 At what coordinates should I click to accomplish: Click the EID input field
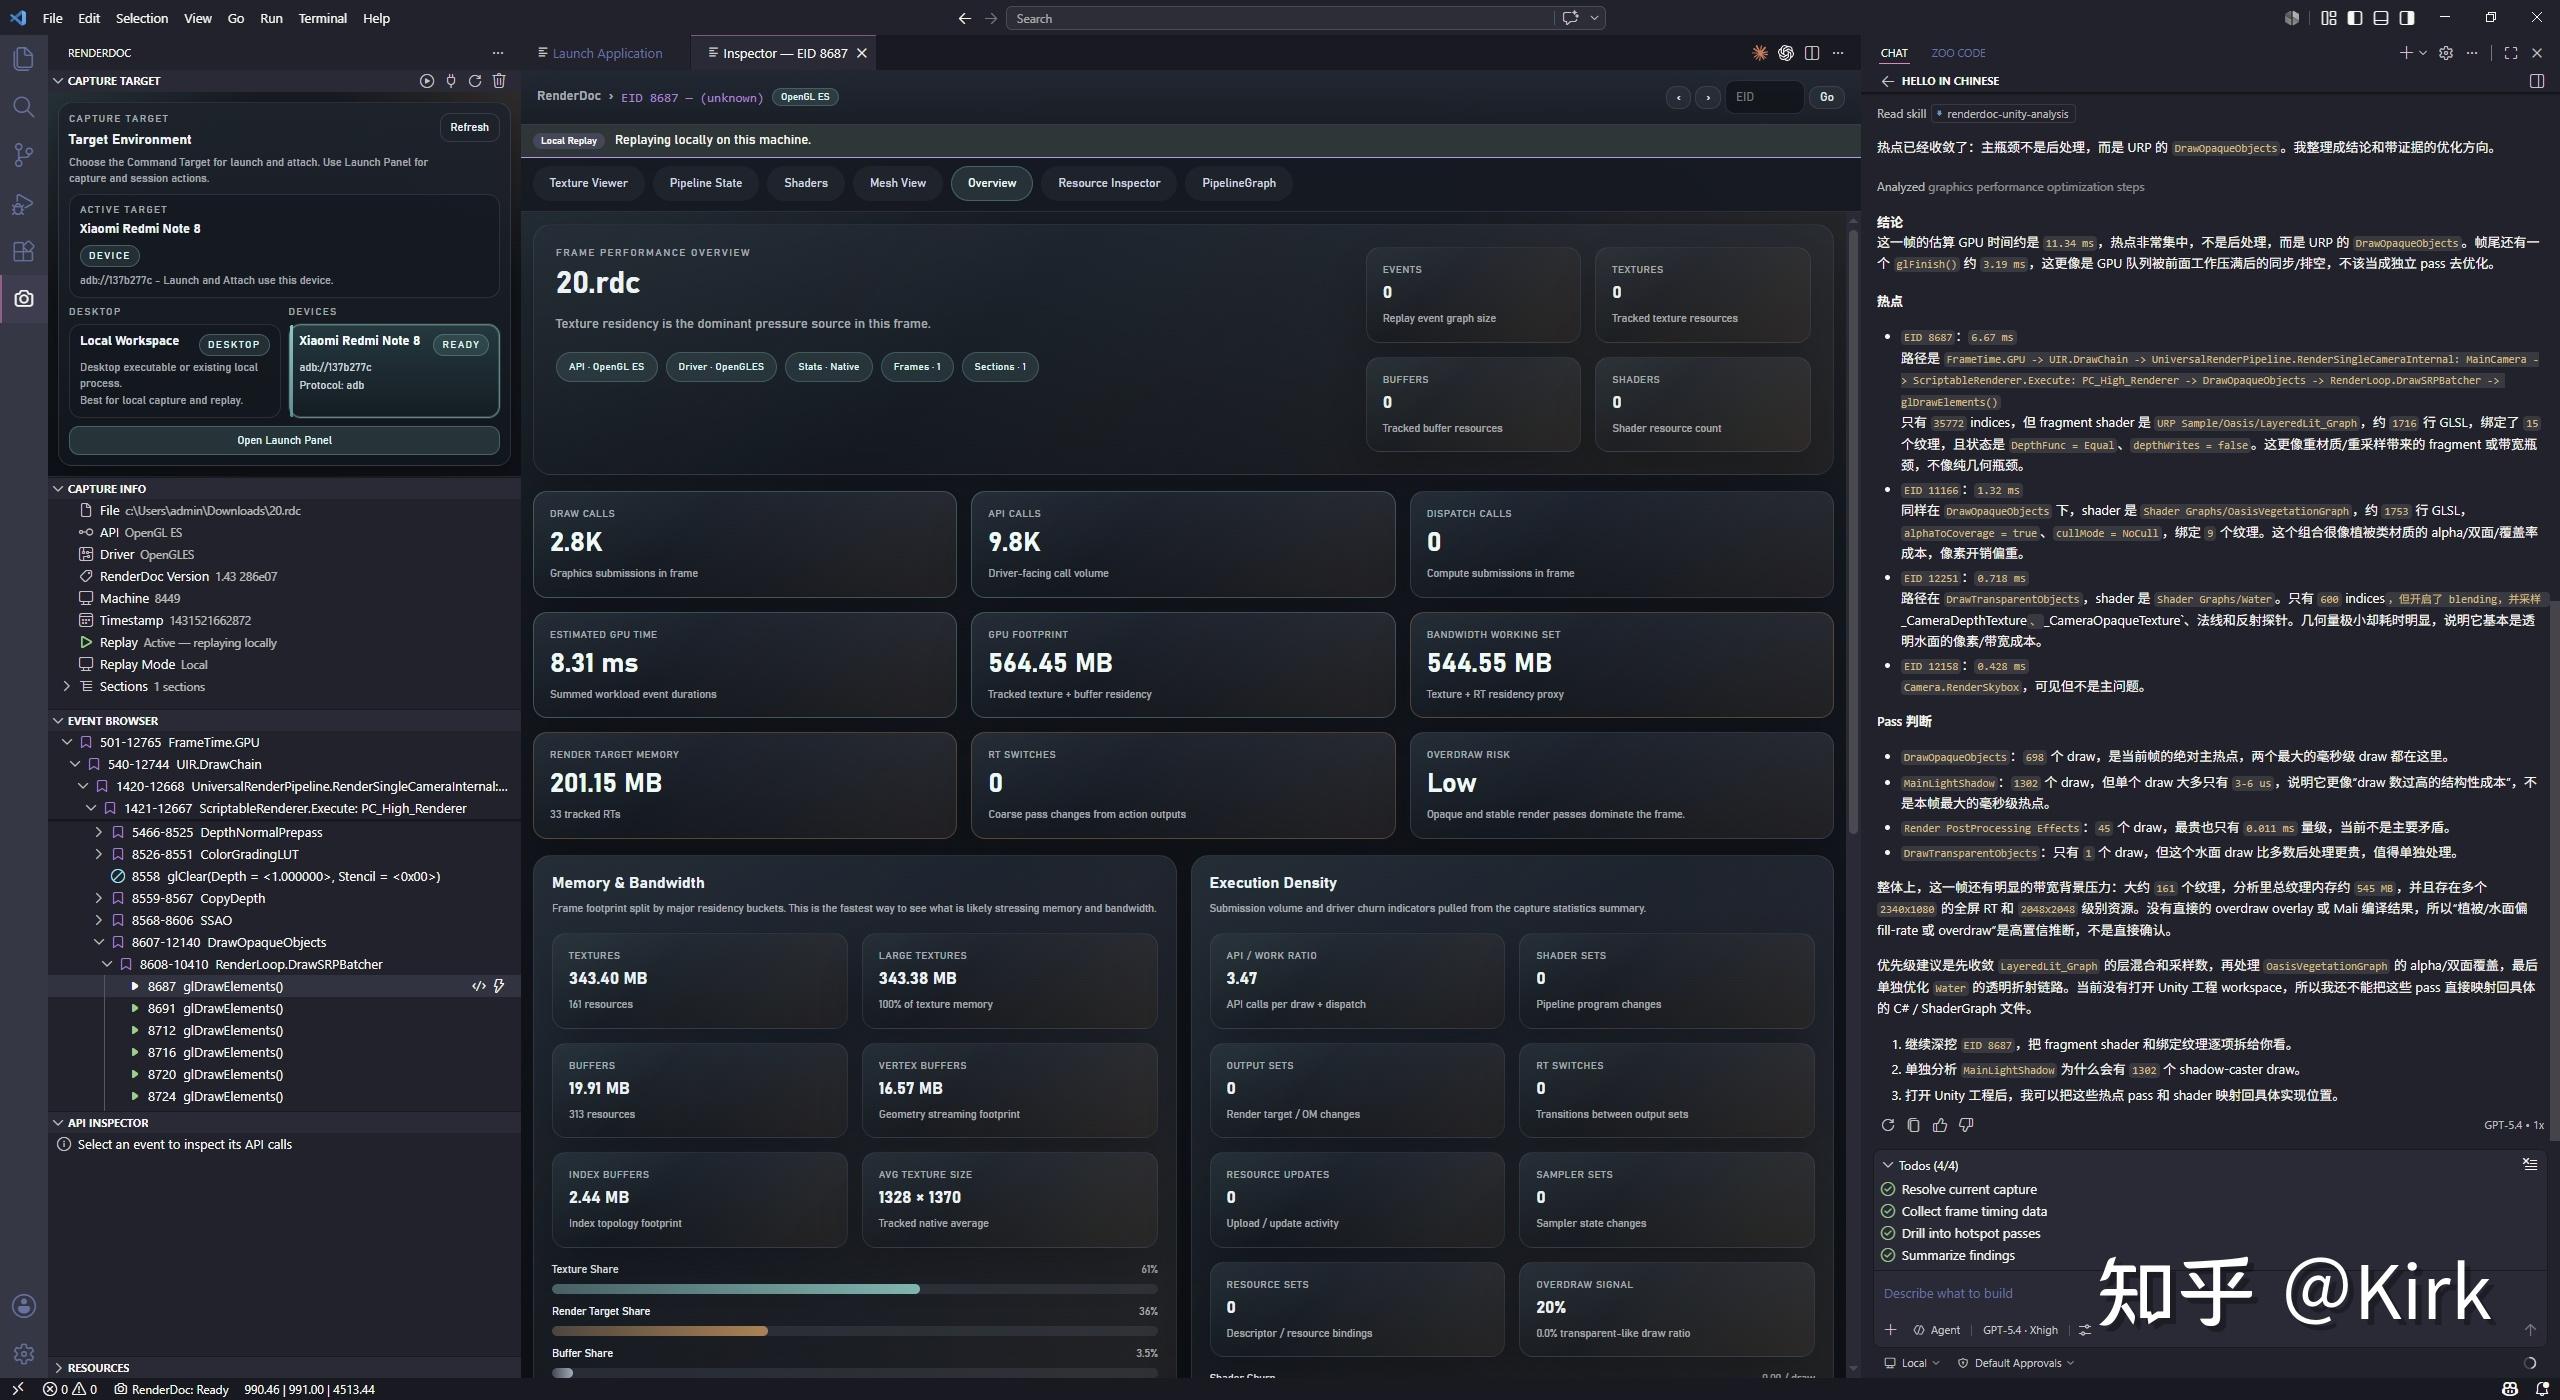(x=1764, y=97)
